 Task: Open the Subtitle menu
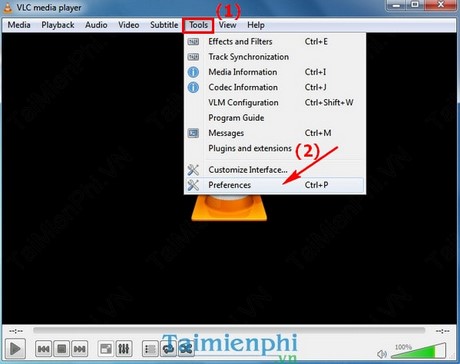(164, 25)
